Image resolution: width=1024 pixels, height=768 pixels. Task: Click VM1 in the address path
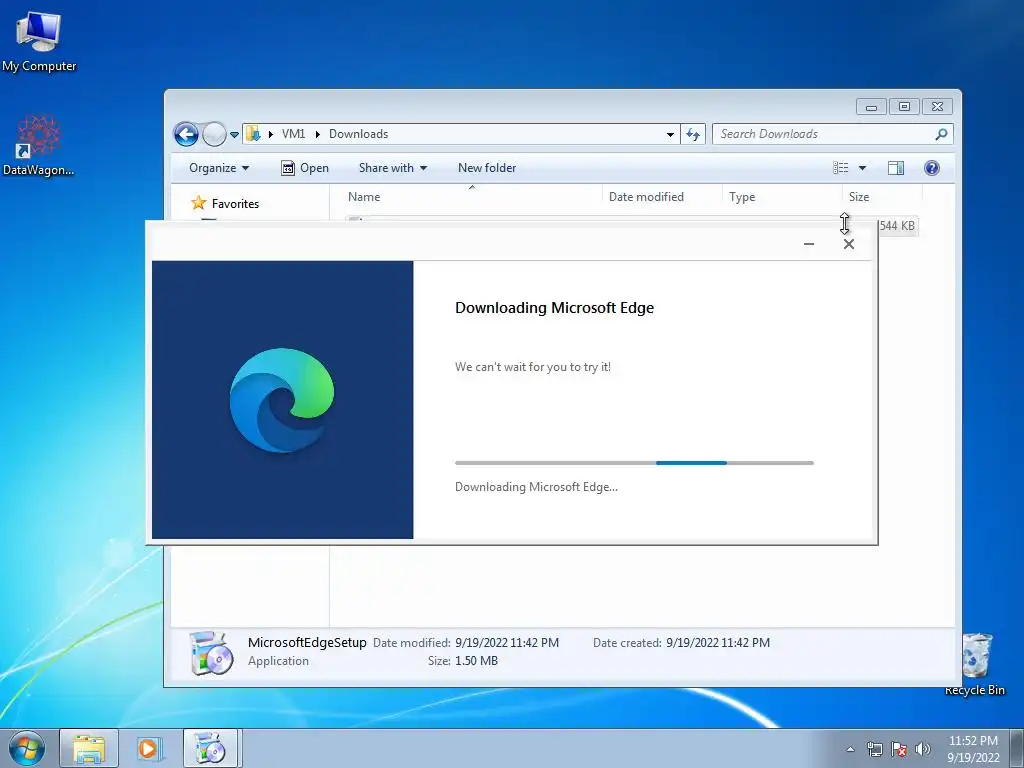point(293,134)
